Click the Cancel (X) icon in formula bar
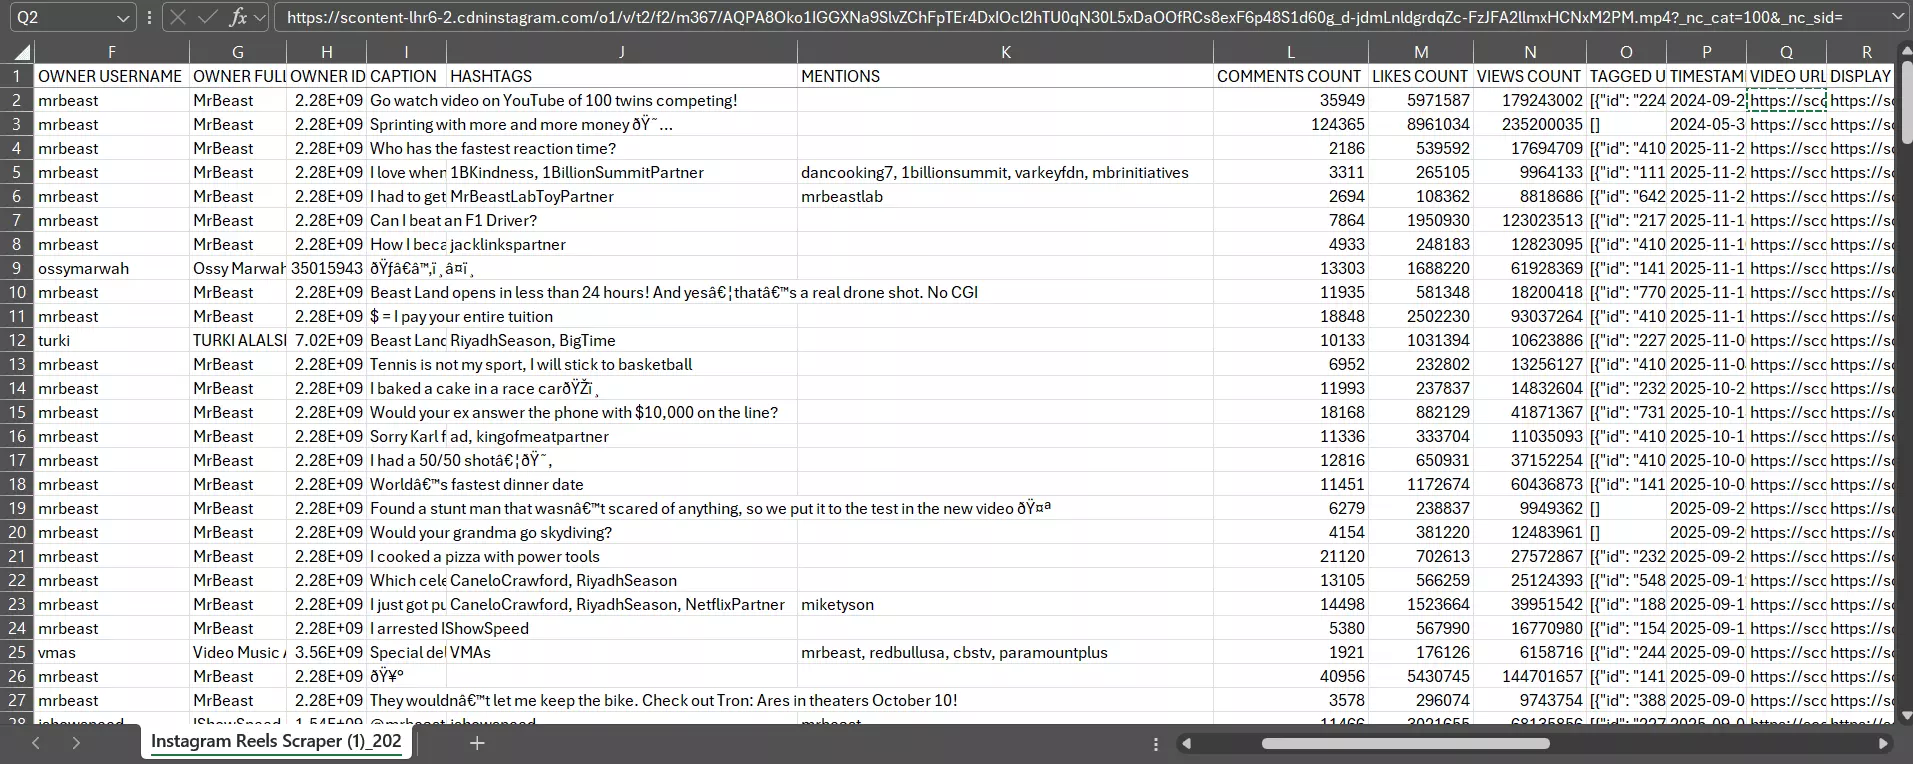The image size is (1913, 764). pyautogui.click(x=178, y=17)
